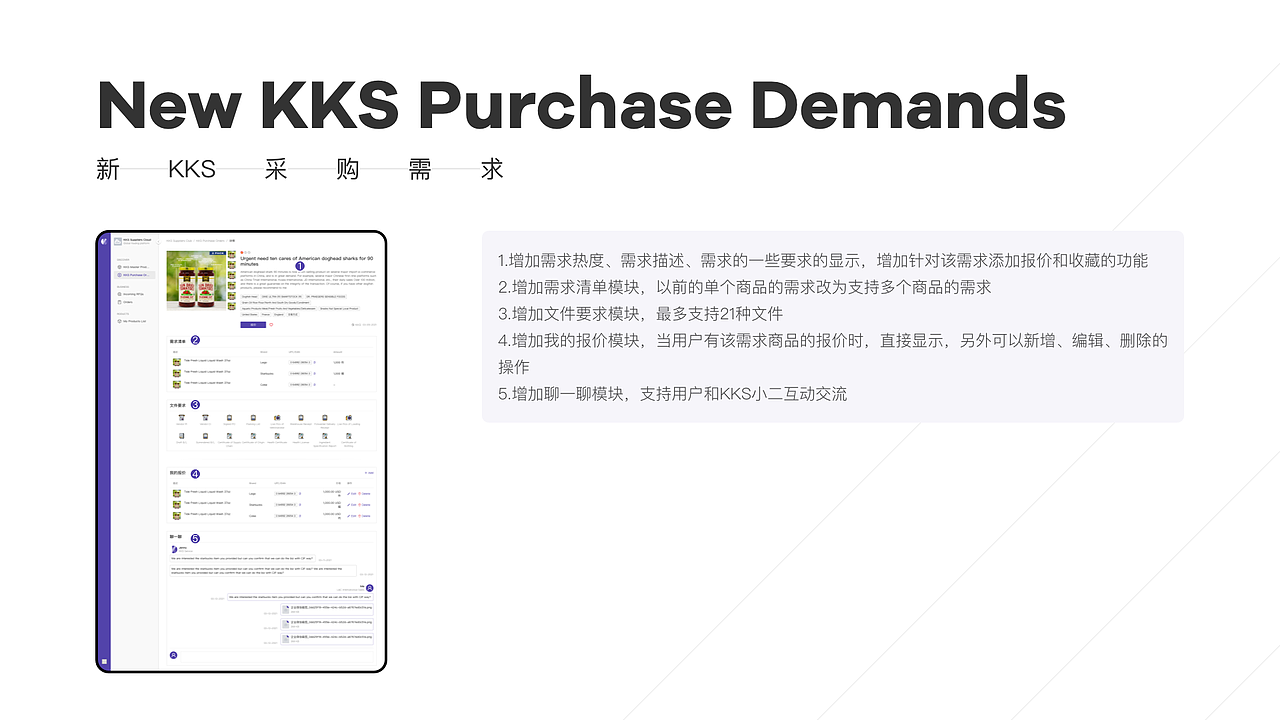Screen dimensions: 1280x720
Task: Select the Certificate of Origin icon
Action: (x=253, y=438)
